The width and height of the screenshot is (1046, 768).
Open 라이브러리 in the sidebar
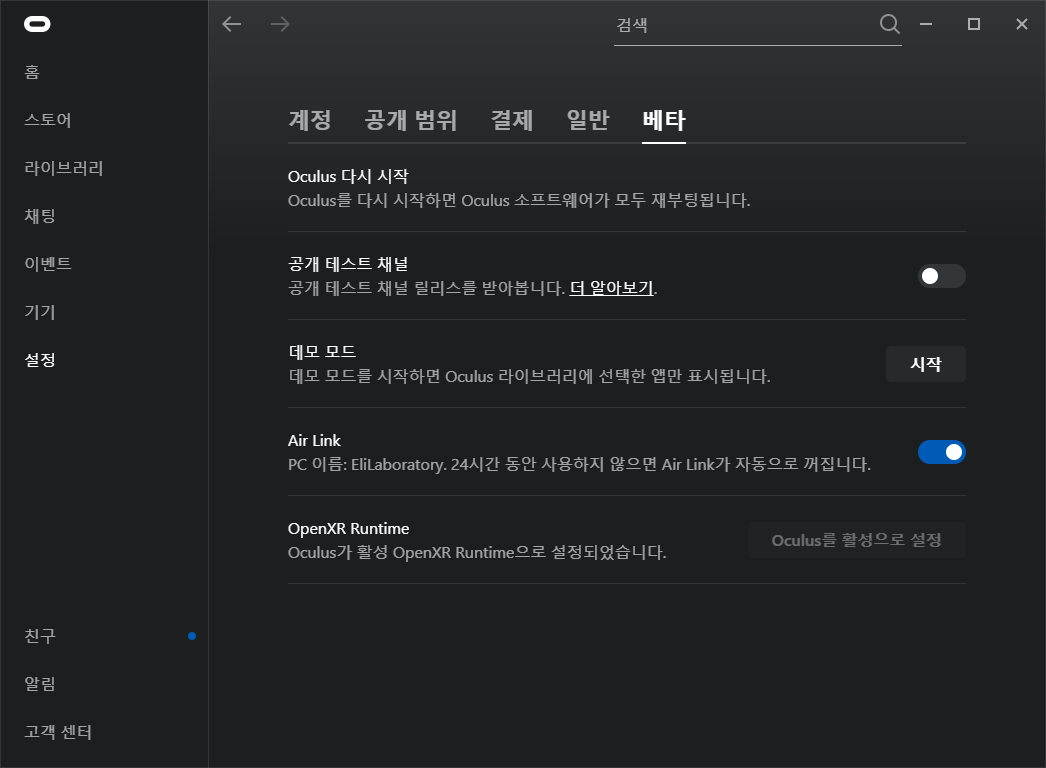63,167
